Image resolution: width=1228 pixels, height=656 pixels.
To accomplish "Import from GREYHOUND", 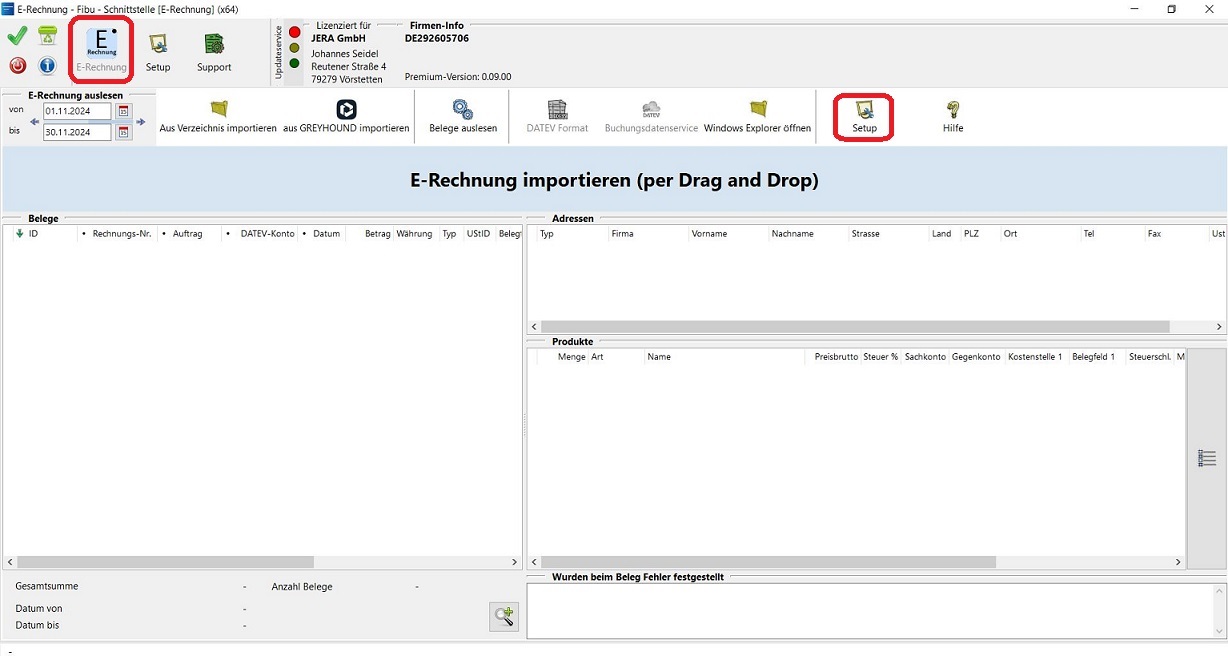I will coord(346,117).
